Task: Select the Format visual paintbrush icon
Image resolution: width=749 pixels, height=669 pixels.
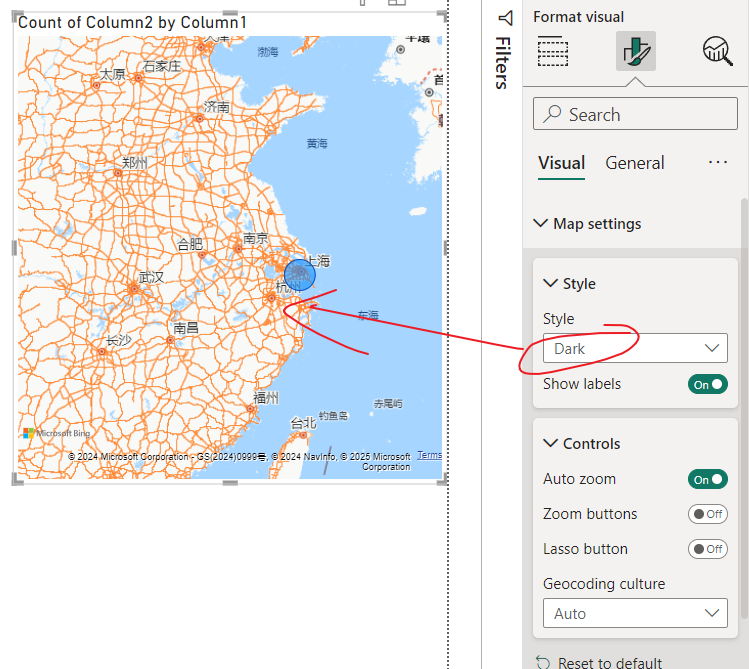Action: click(x=635, y=51)
